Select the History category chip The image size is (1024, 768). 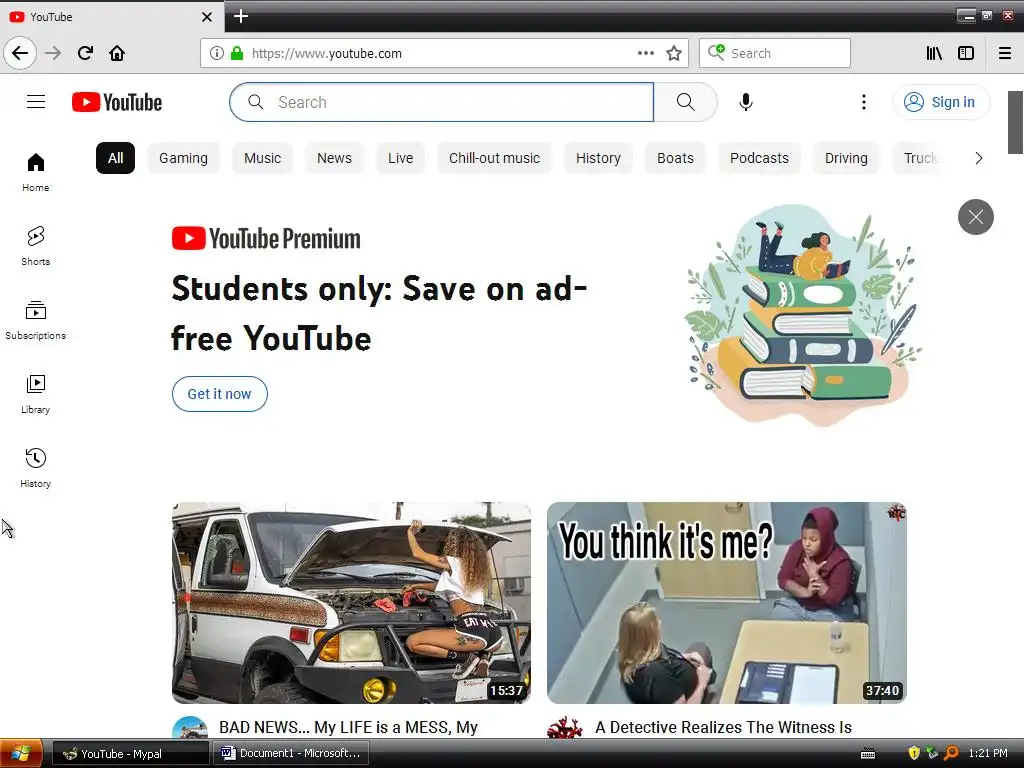pos(598,158)
